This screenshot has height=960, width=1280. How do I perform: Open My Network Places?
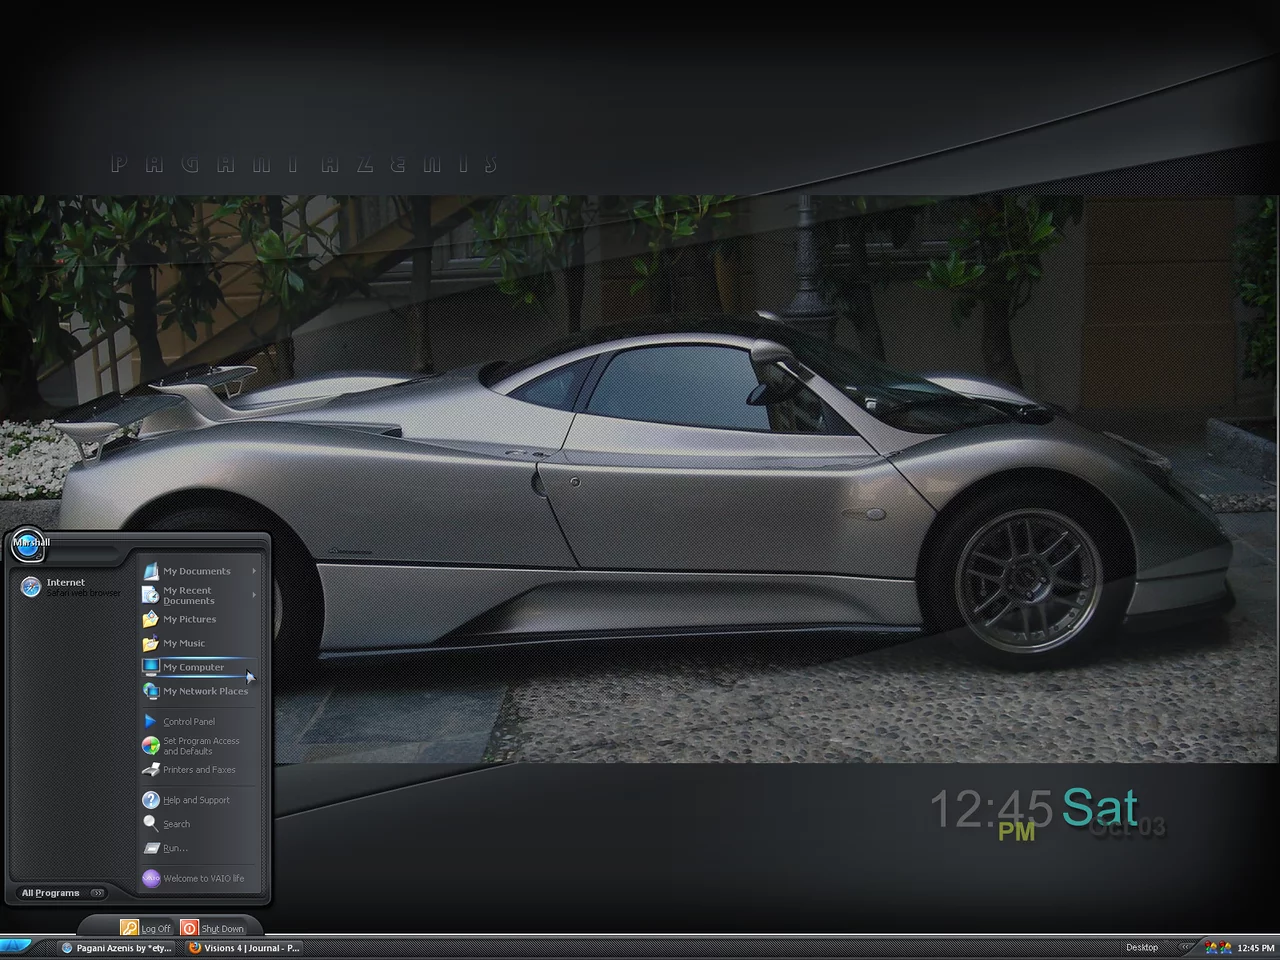click(205, 692)
